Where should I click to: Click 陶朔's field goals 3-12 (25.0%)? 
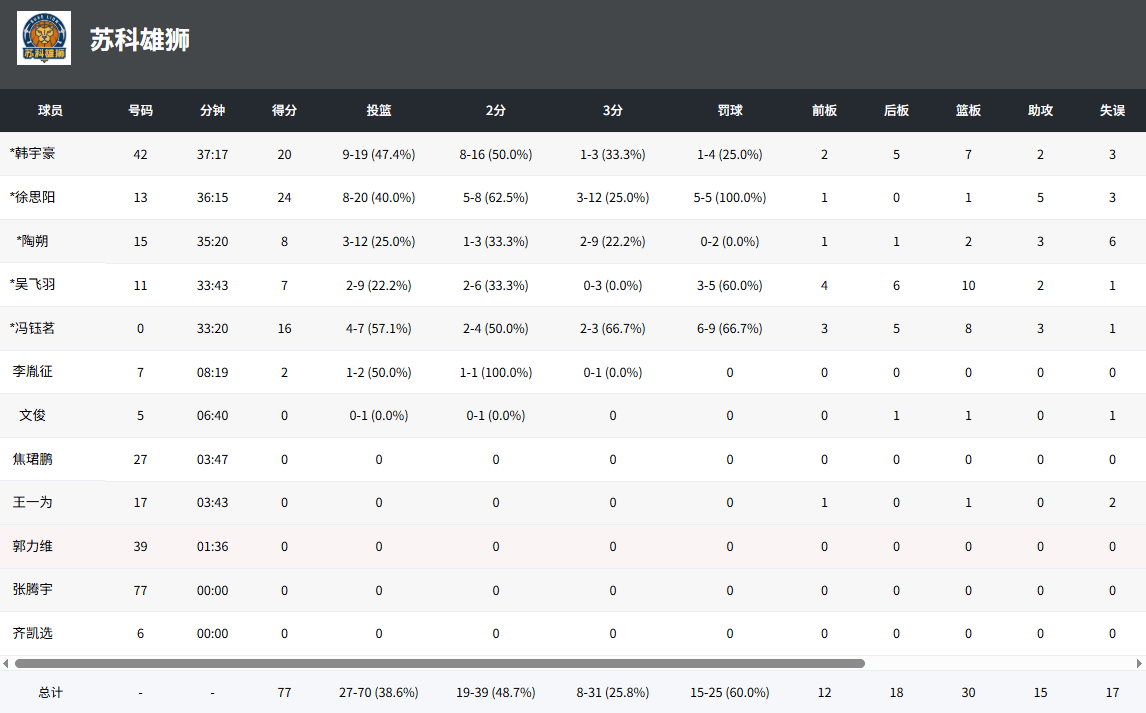coord(379,242)
